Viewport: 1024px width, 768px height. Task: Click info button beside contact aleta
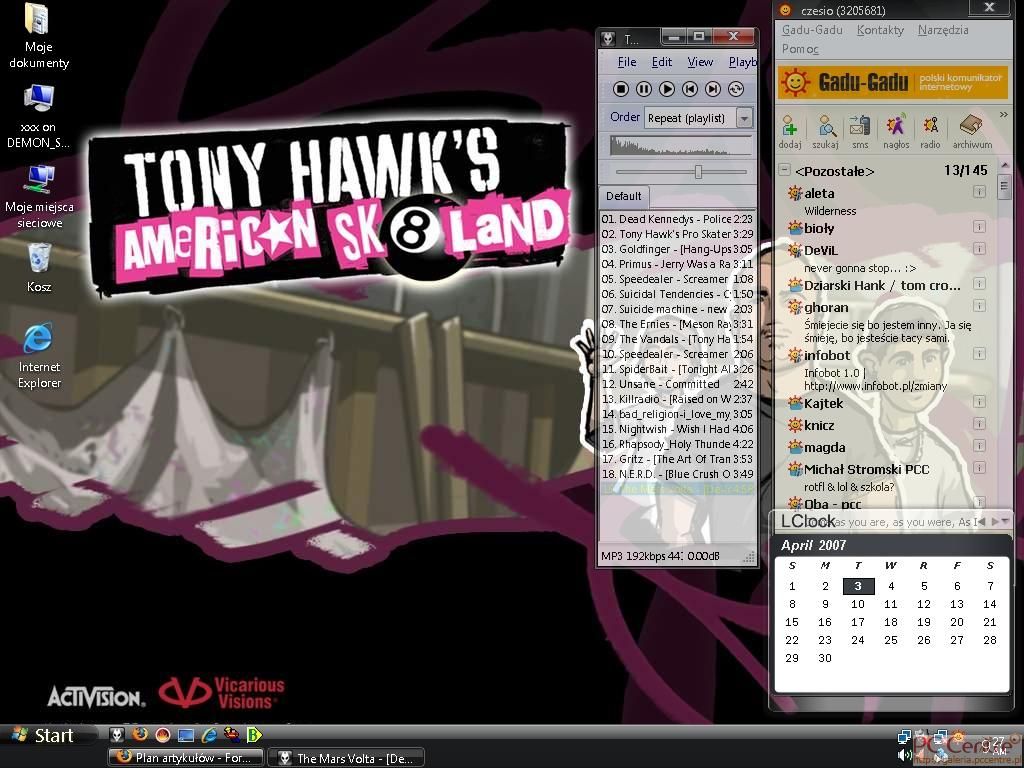point(979,192)
